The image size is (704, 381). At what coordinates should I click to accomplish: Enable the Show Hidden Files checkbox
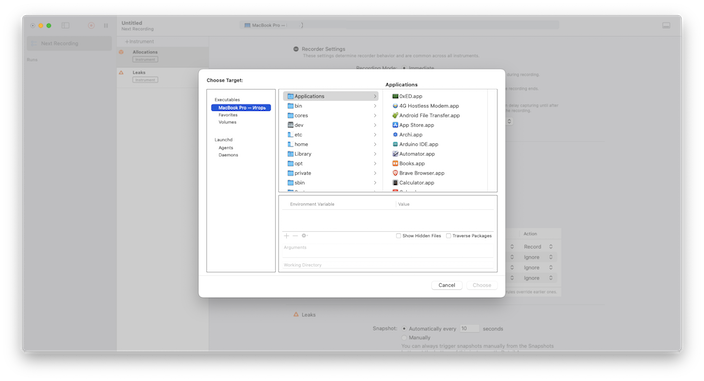(398, 236)
